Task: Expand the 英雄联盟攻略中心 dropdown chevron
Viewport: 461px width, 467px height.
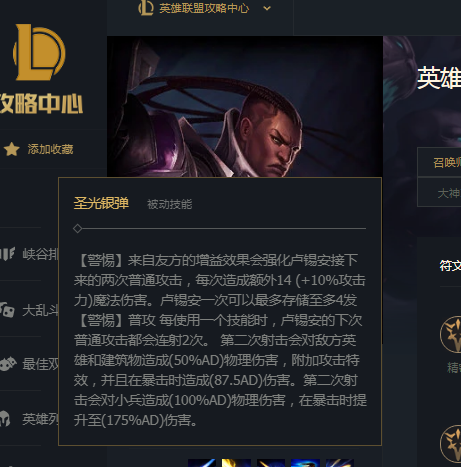Action: pos(267,8)
